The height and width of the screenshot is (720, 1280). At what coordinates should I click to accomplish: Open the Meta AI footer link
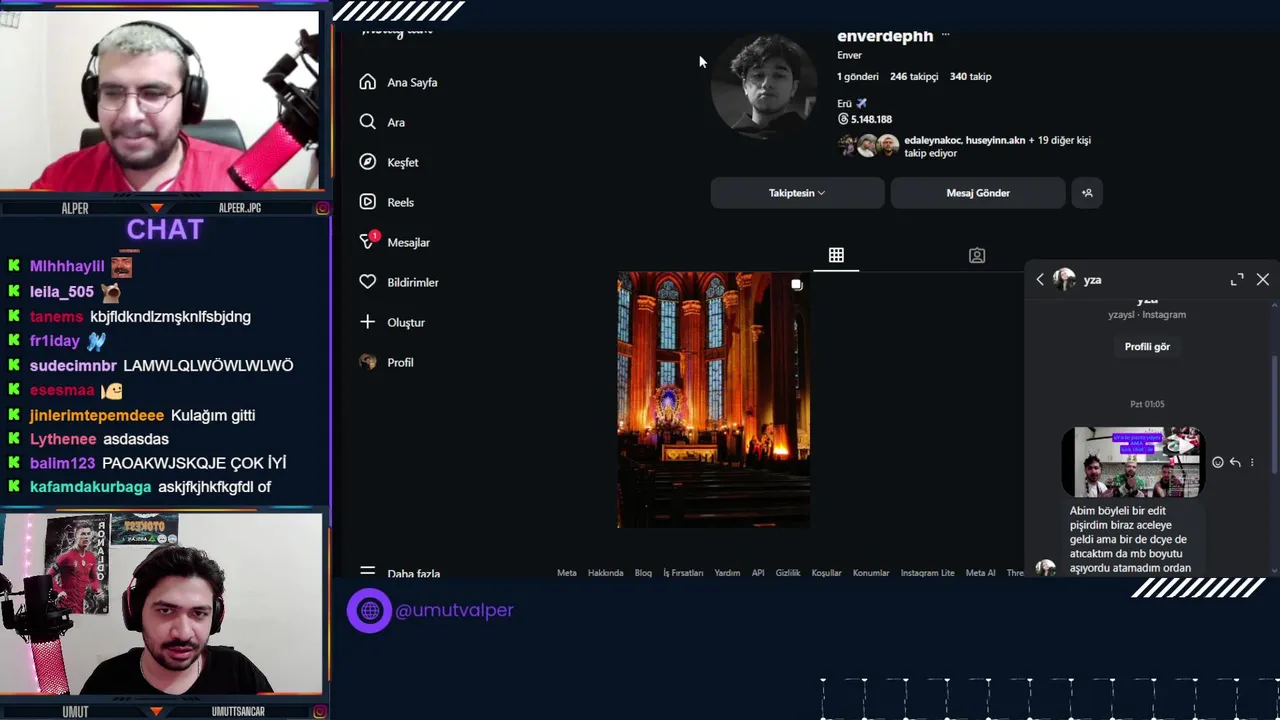[x=980, y=573]
